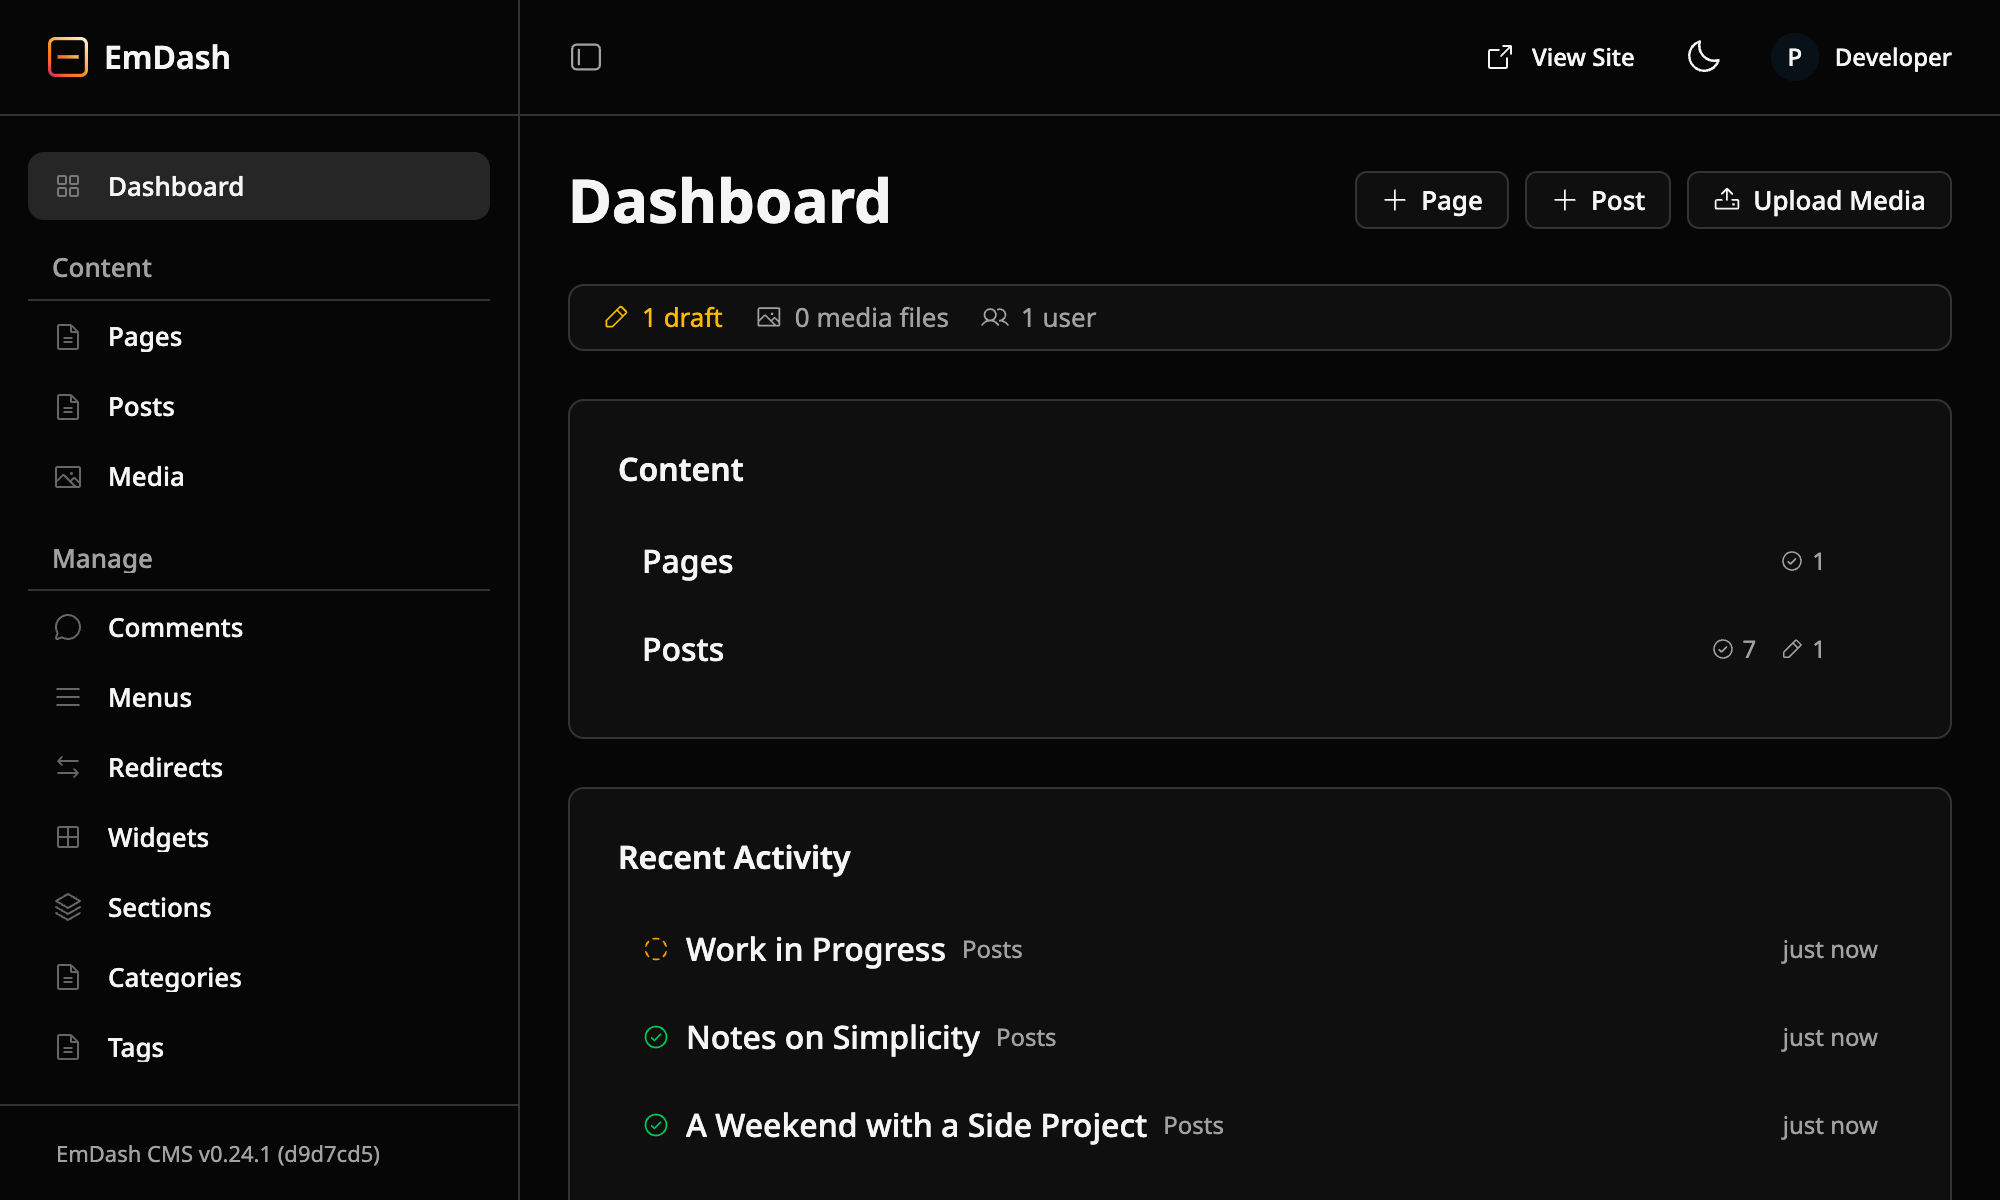Click the Dashboard grid icon in sidebar
2000x1200 pixels.
click(x=68, y=186)
